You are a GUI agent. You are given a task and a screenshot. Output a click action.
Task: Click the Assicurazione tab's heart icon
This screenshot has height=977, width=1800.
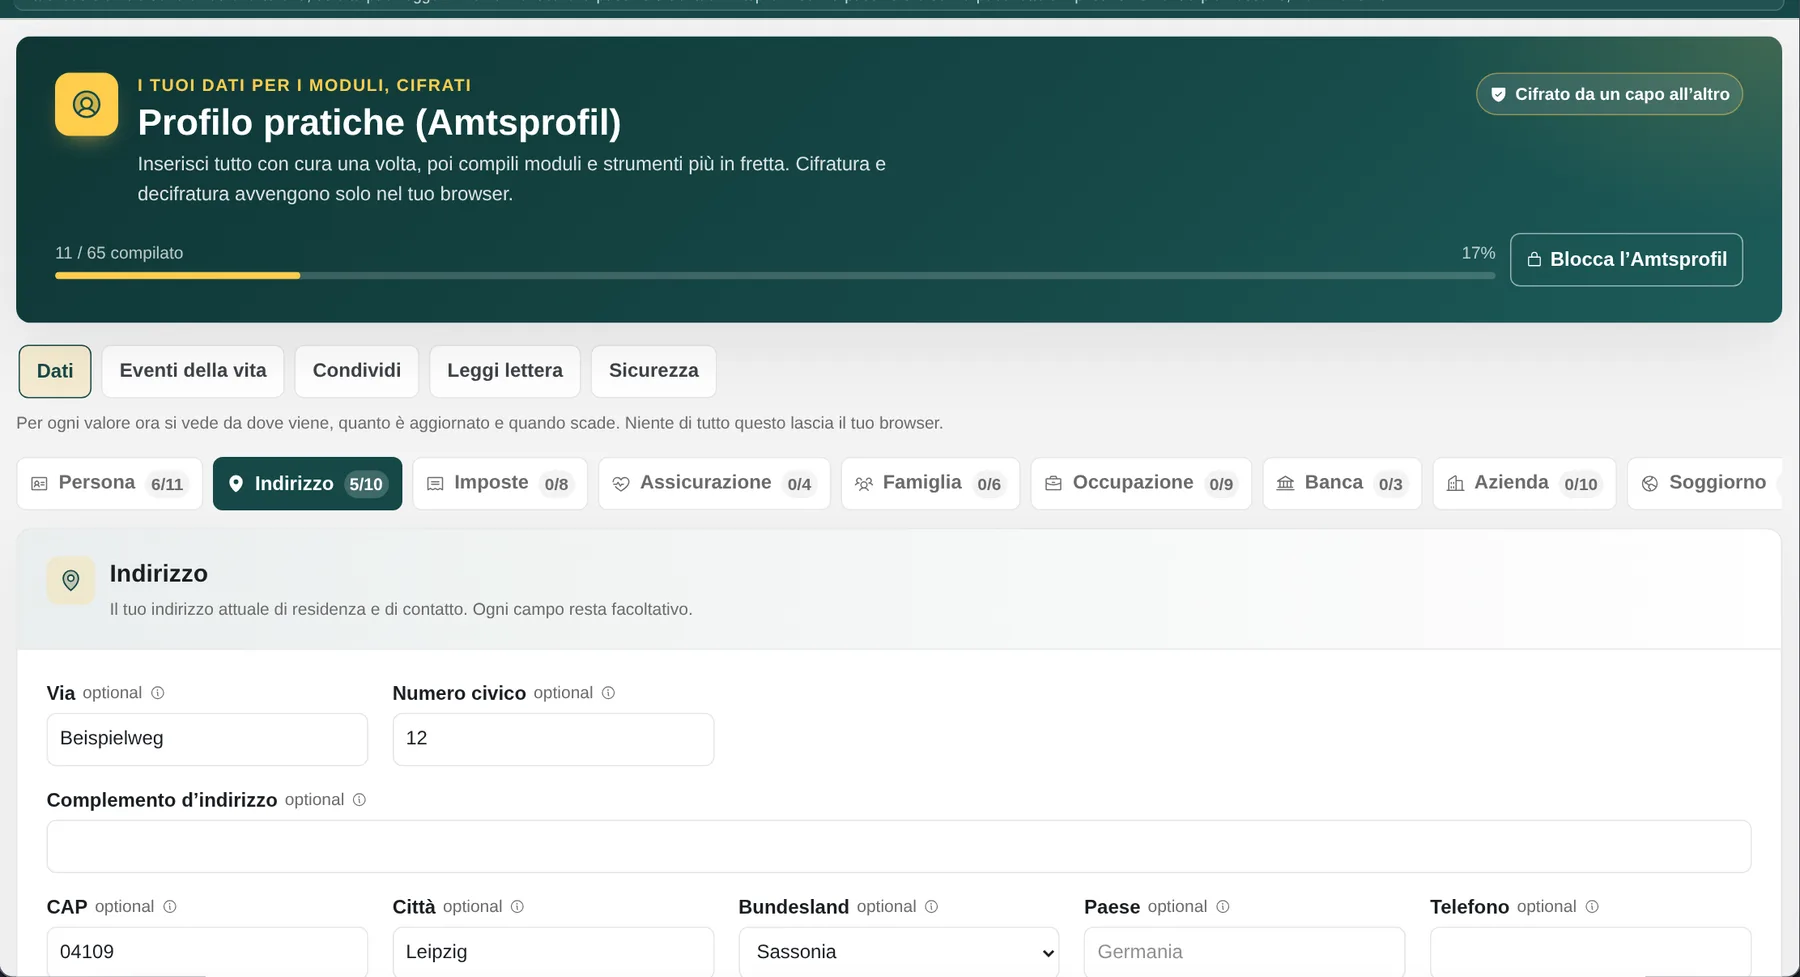point(621,484)
